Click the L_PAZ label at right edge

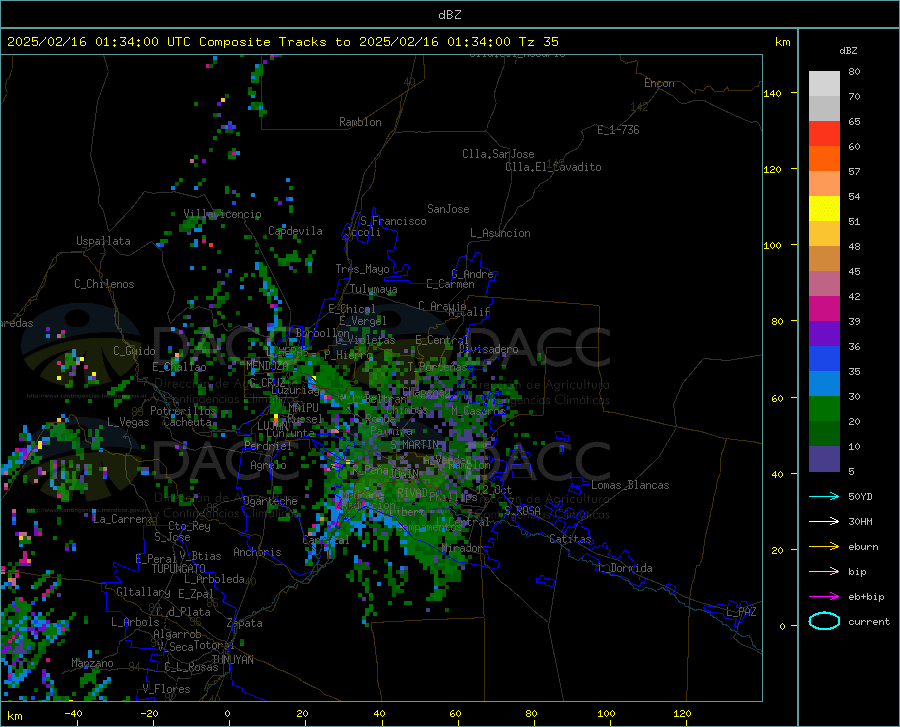(741, 612)
